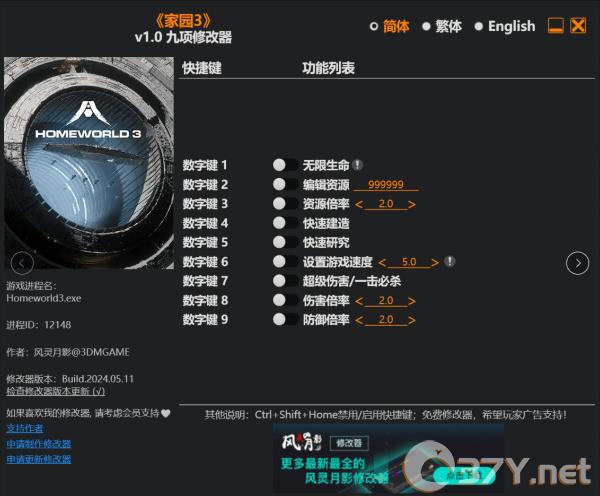Increase 防御倍率 value with right arrow
The width and height of the screenshot is (600, 496).
coord(412,320)
